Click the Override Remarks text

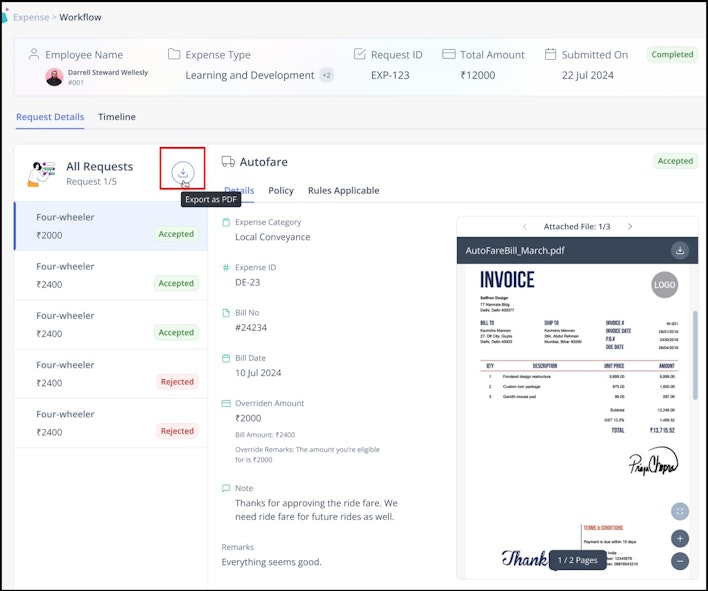coord(307,455)
